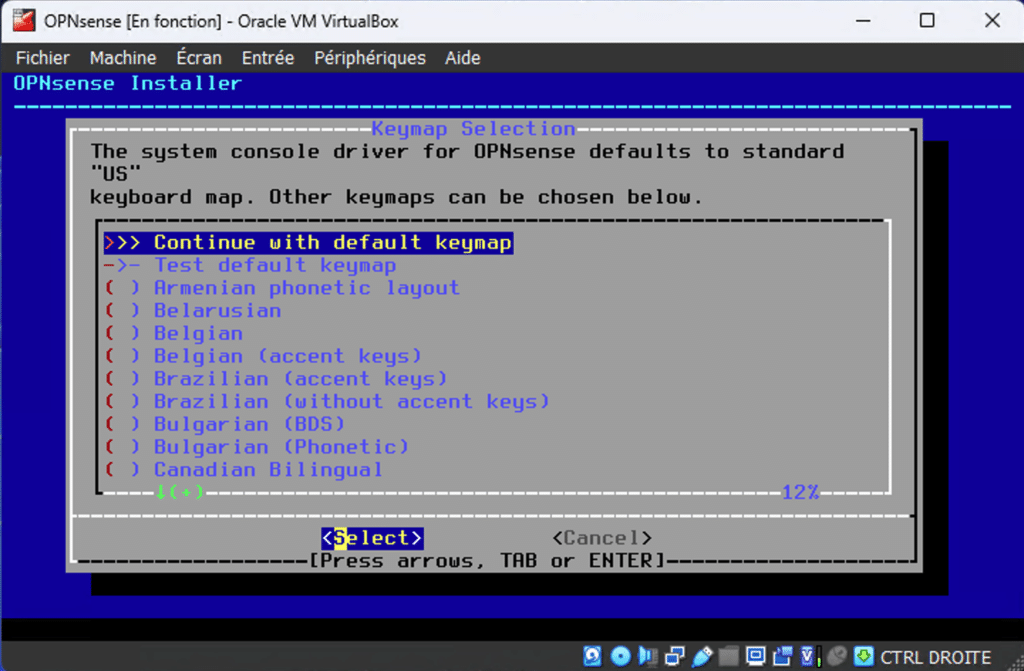The image size is (1024, 671).
Task: Click the Select button
Action: pos(372,538)
